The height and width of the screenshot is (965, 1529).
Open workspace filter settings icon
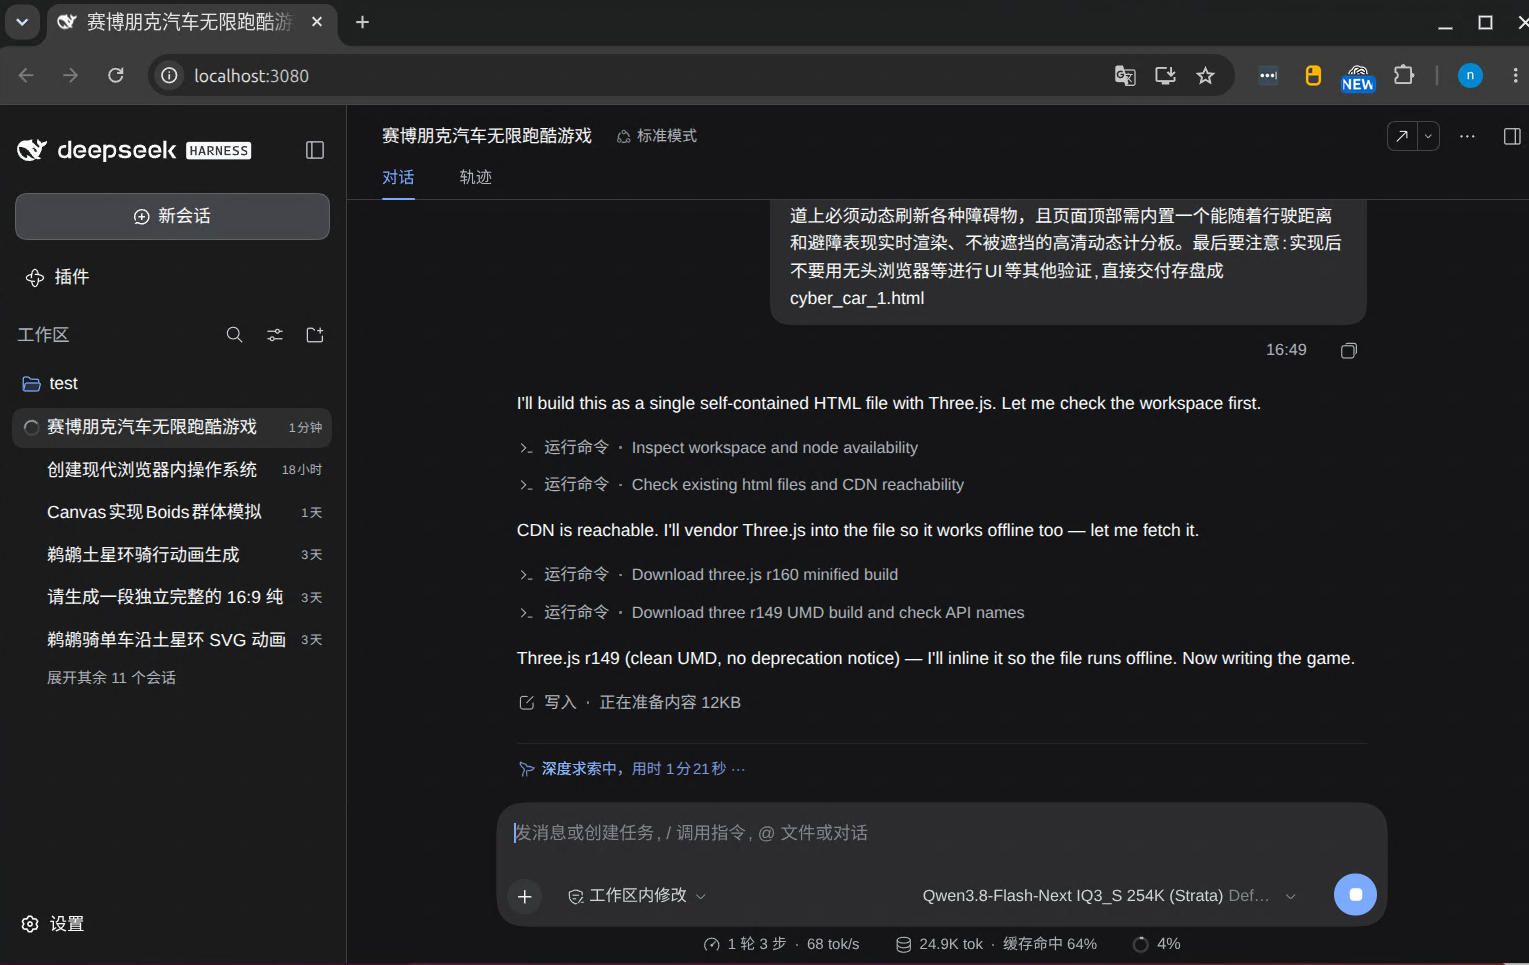click(x=275, y=335)
